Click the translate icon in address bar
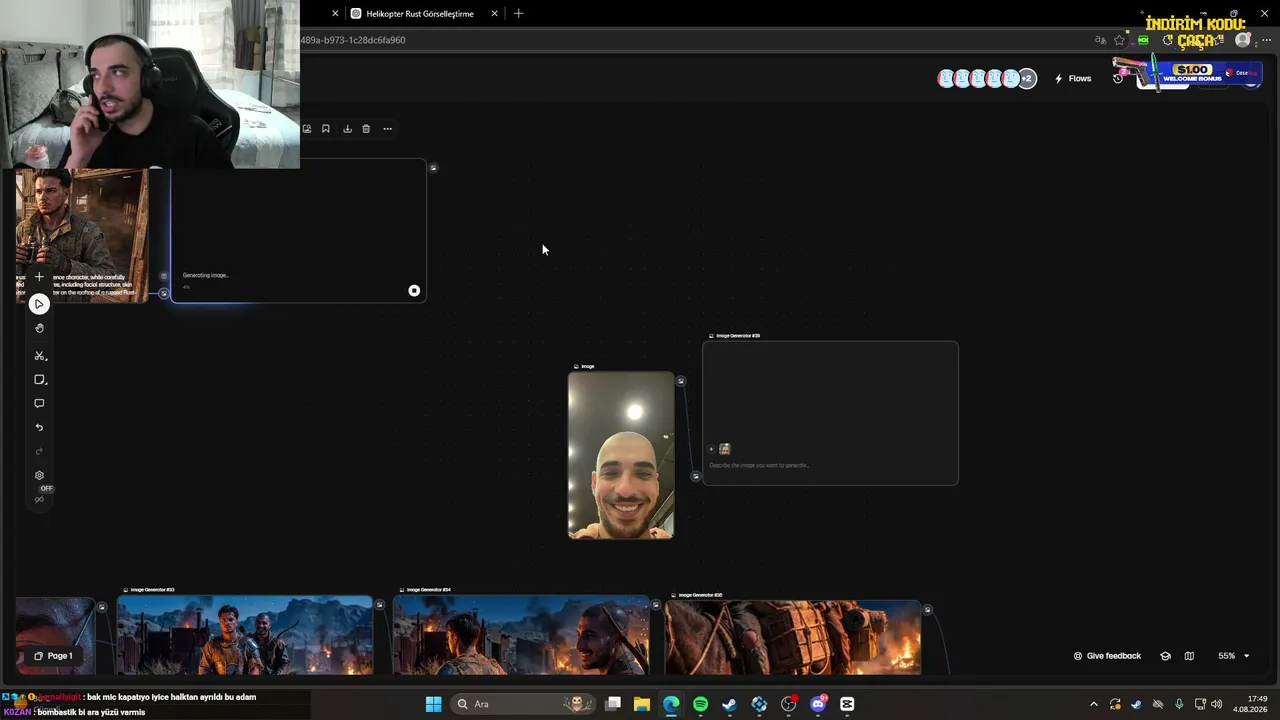The image size is (1280, 720). (x=1100, y=40)
